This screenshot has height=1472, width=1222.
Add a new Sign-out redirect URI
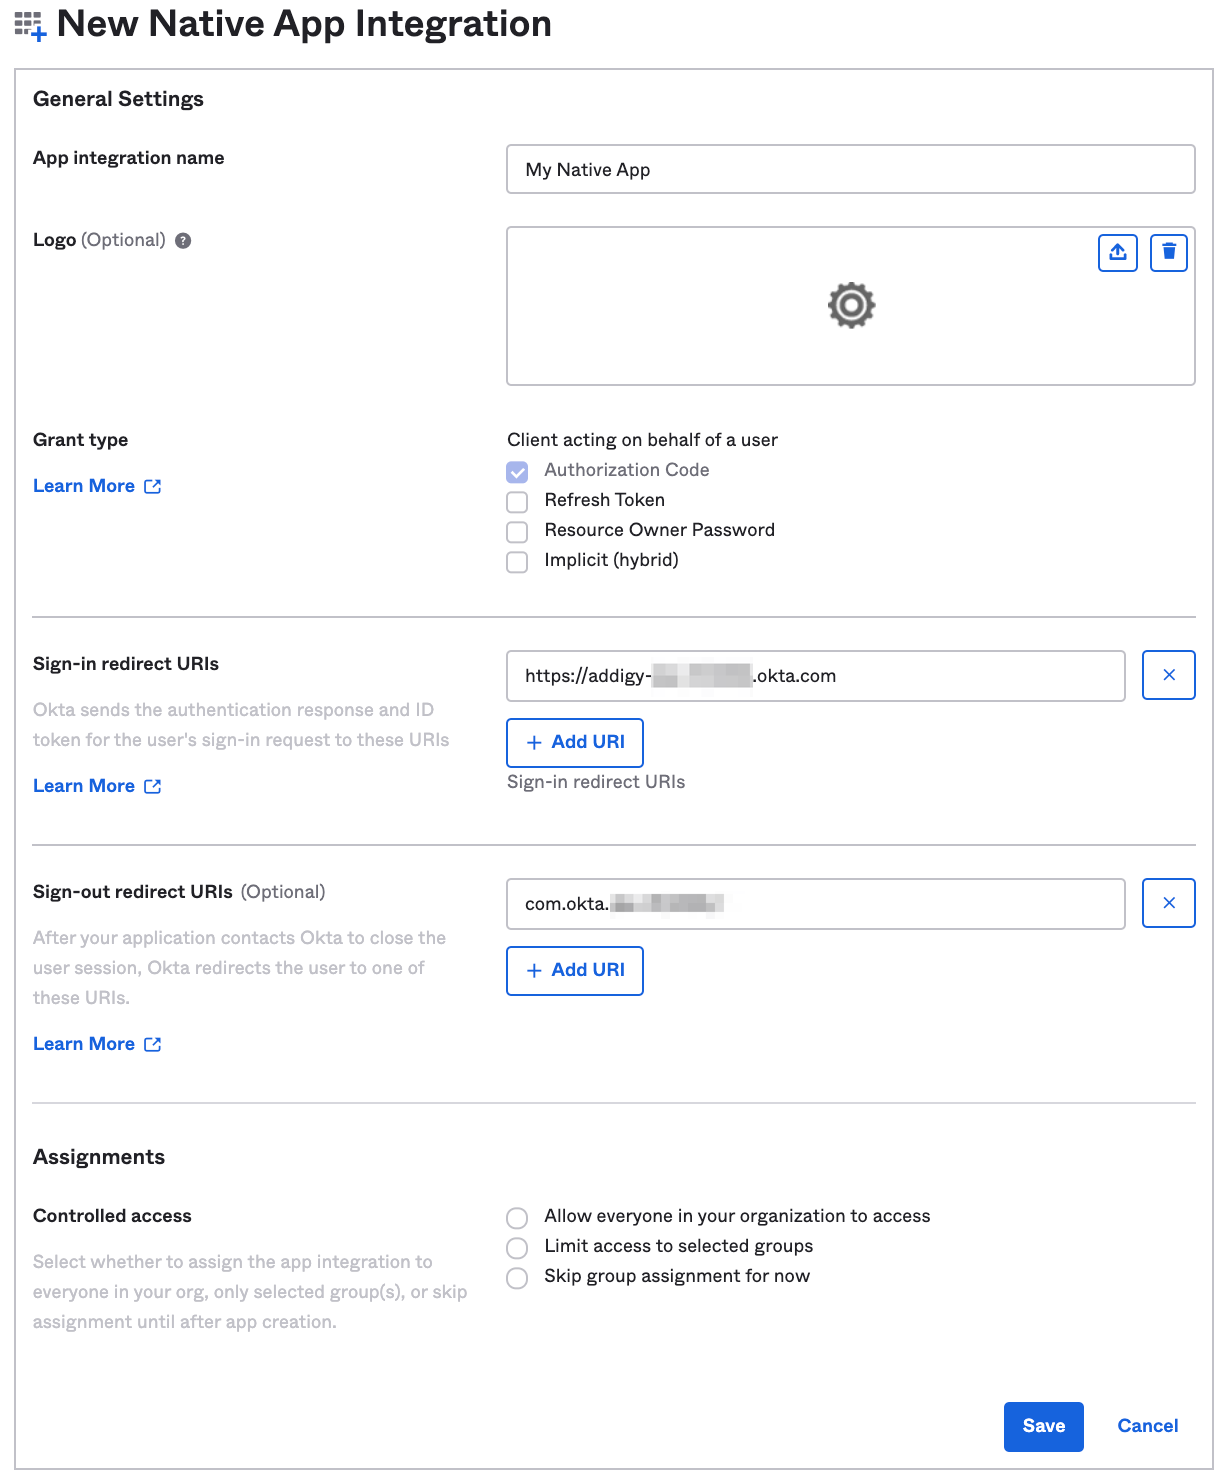575,970
